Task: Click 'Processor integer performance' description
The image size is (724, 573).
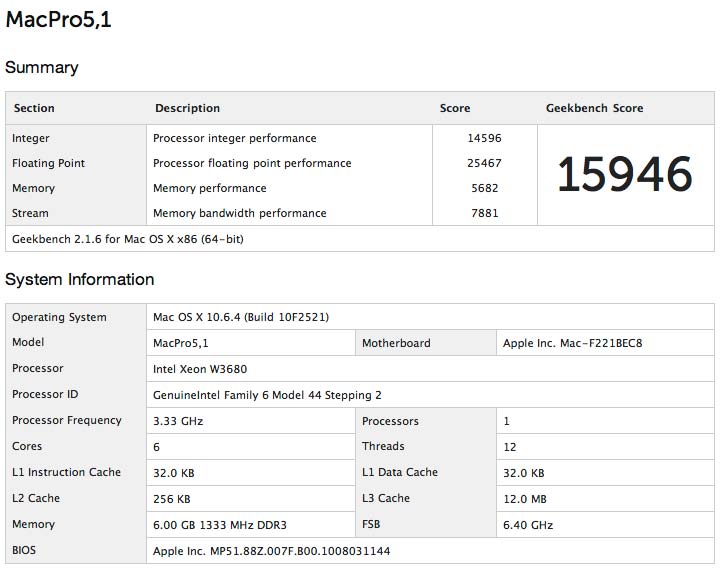Action: [x=235, y=138]
